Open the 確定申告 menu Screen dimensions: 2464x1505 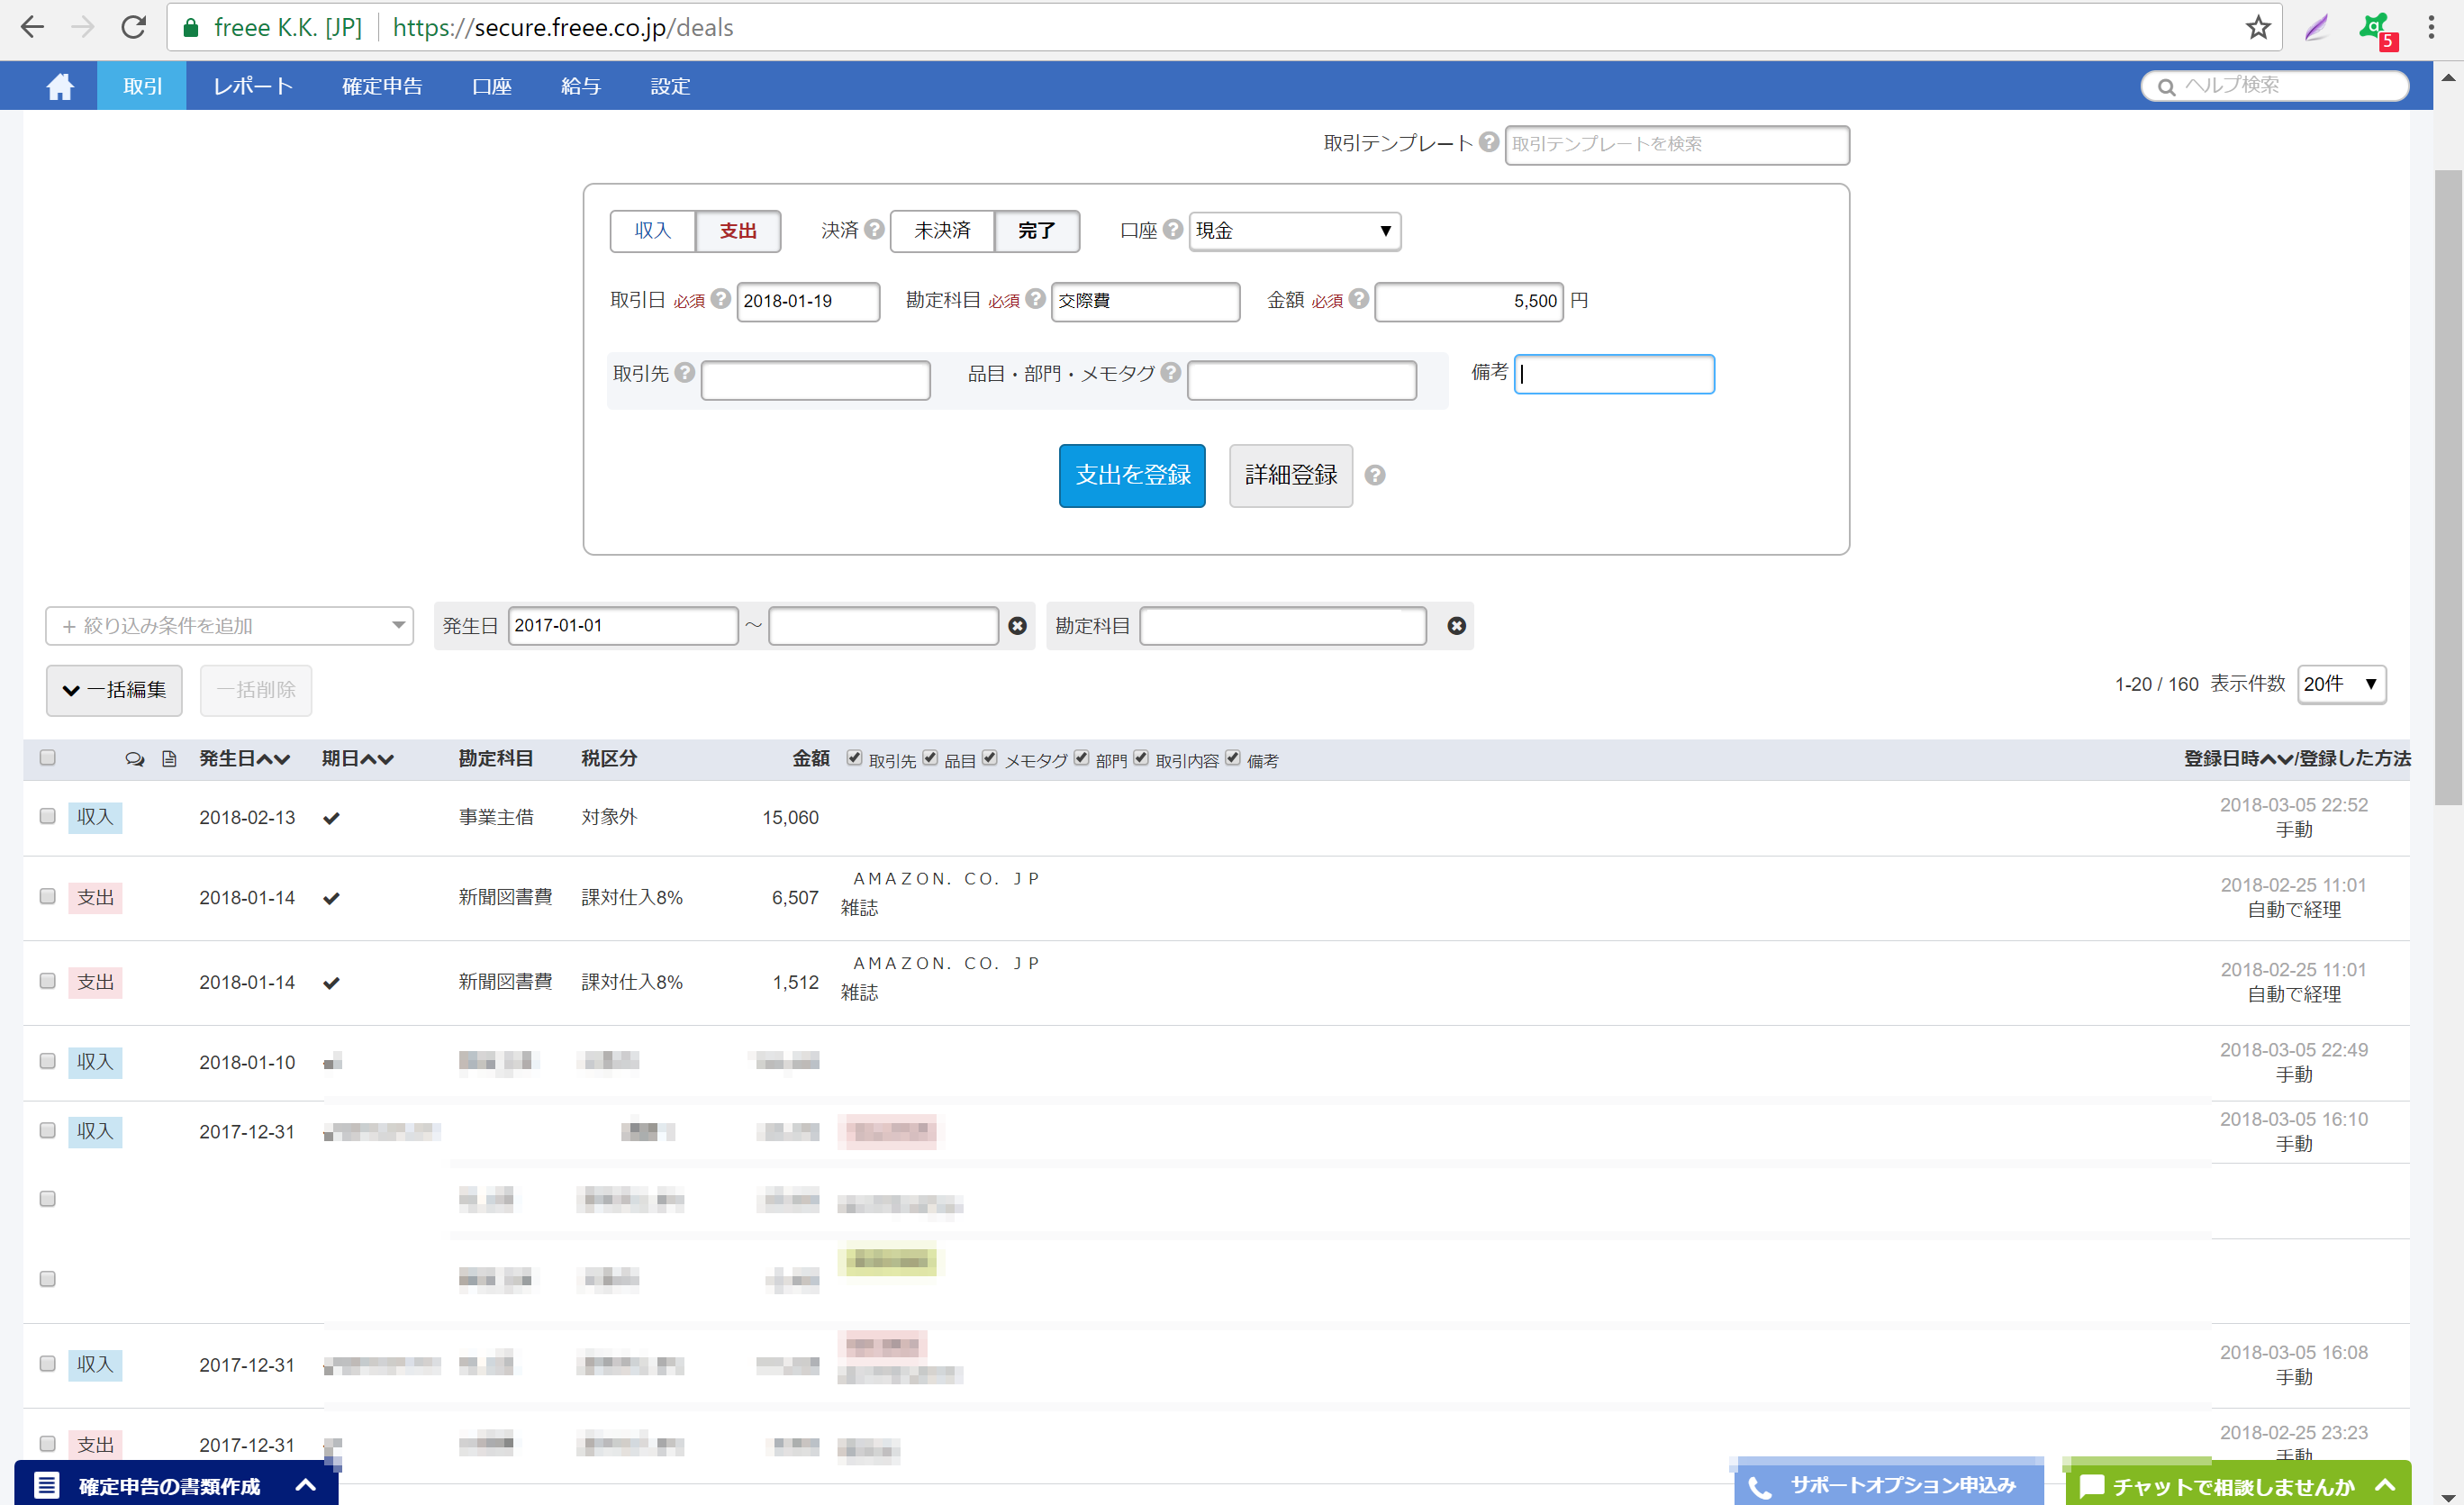[382, 86]
